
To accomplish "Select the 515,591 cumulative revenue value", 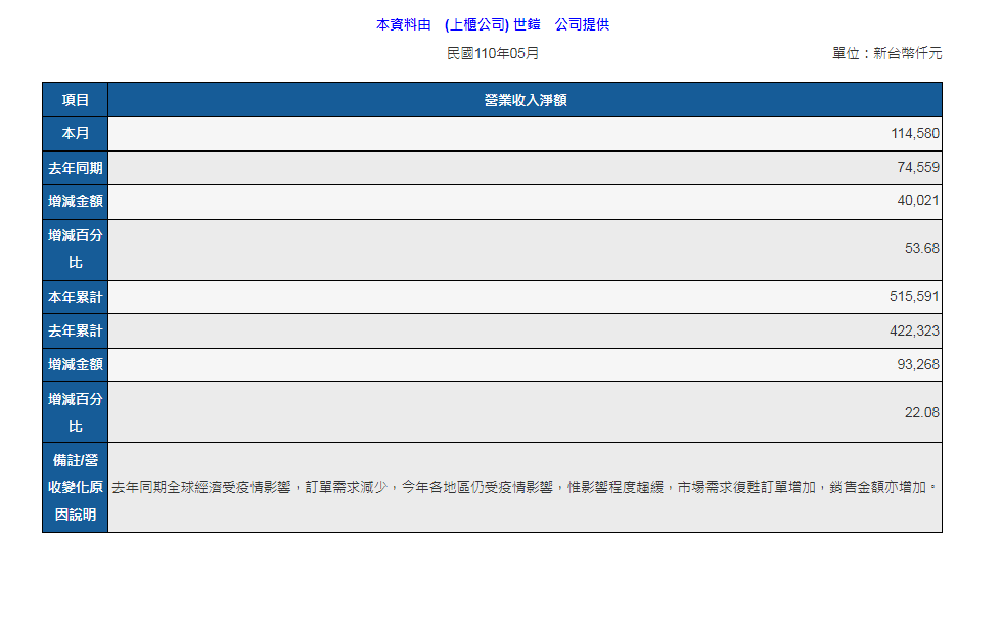I will coord(915,297).
